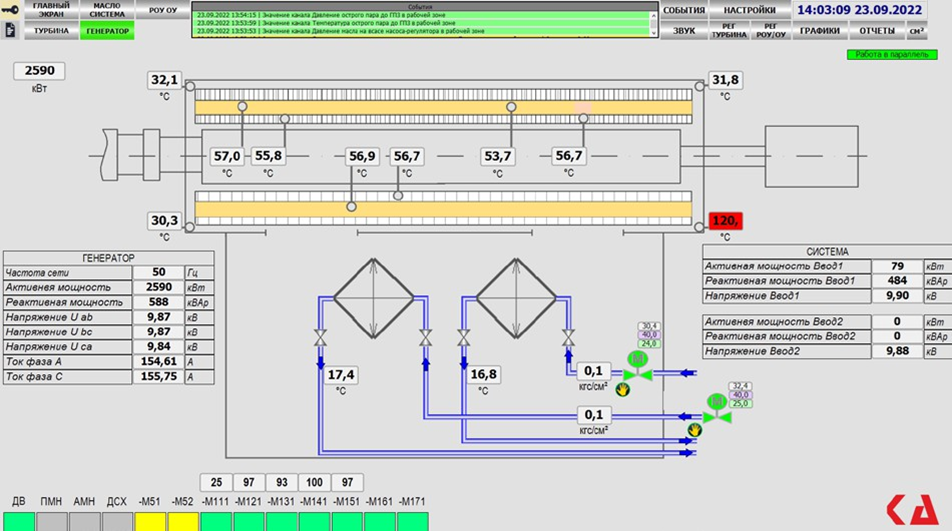The height and width of the screenshot is (531, 952).
Task: Click the red company logo
Action: tap(913, 509)
